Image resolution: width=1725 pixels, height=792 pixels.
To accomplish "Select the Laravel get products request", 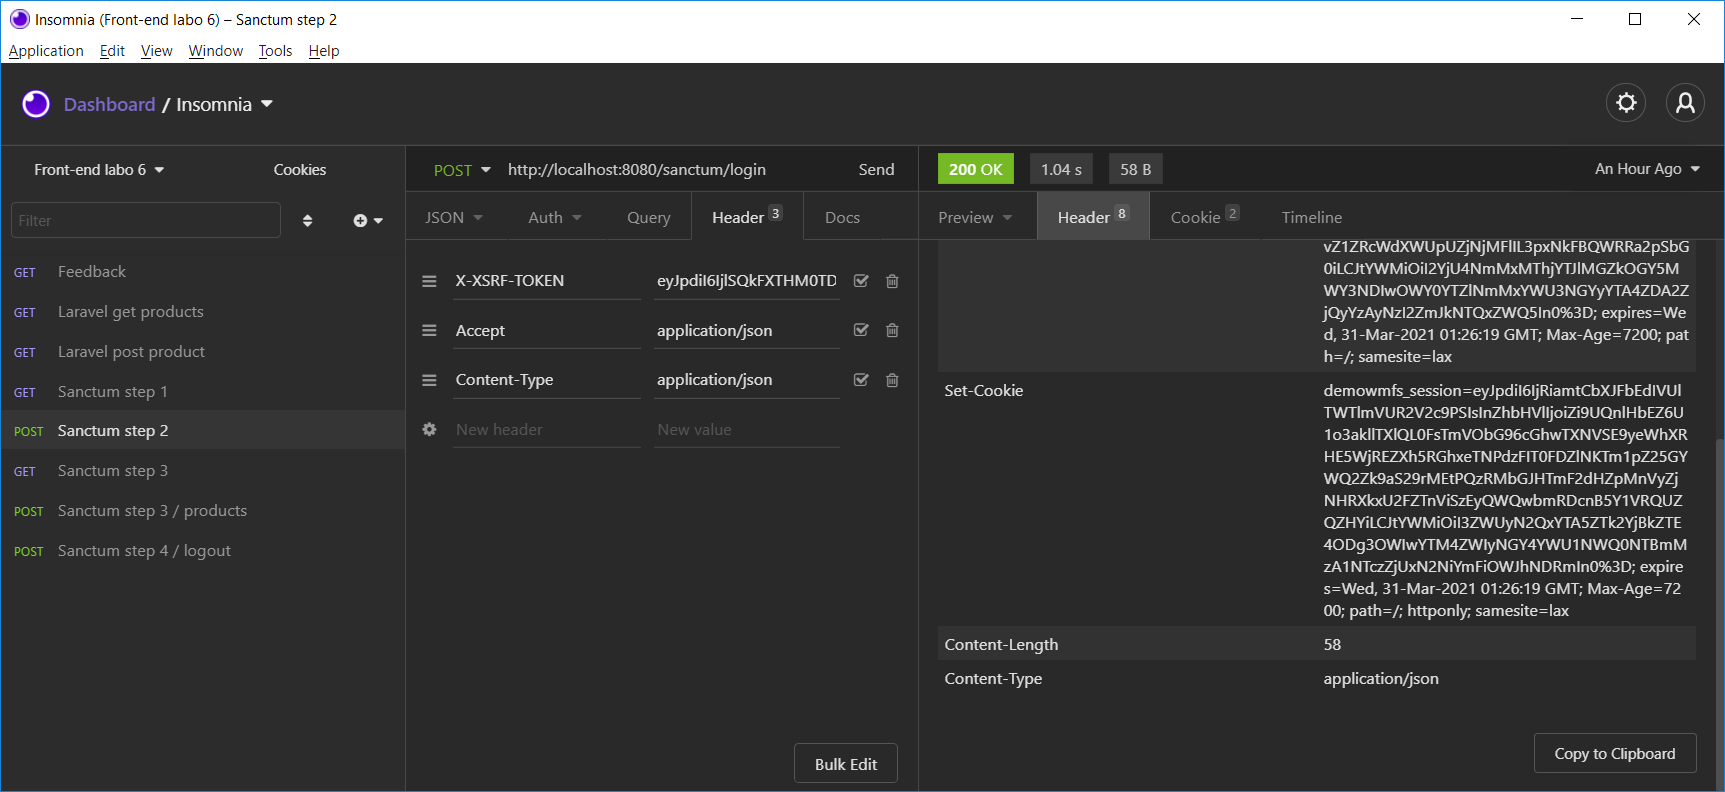I will pos(202,312).
